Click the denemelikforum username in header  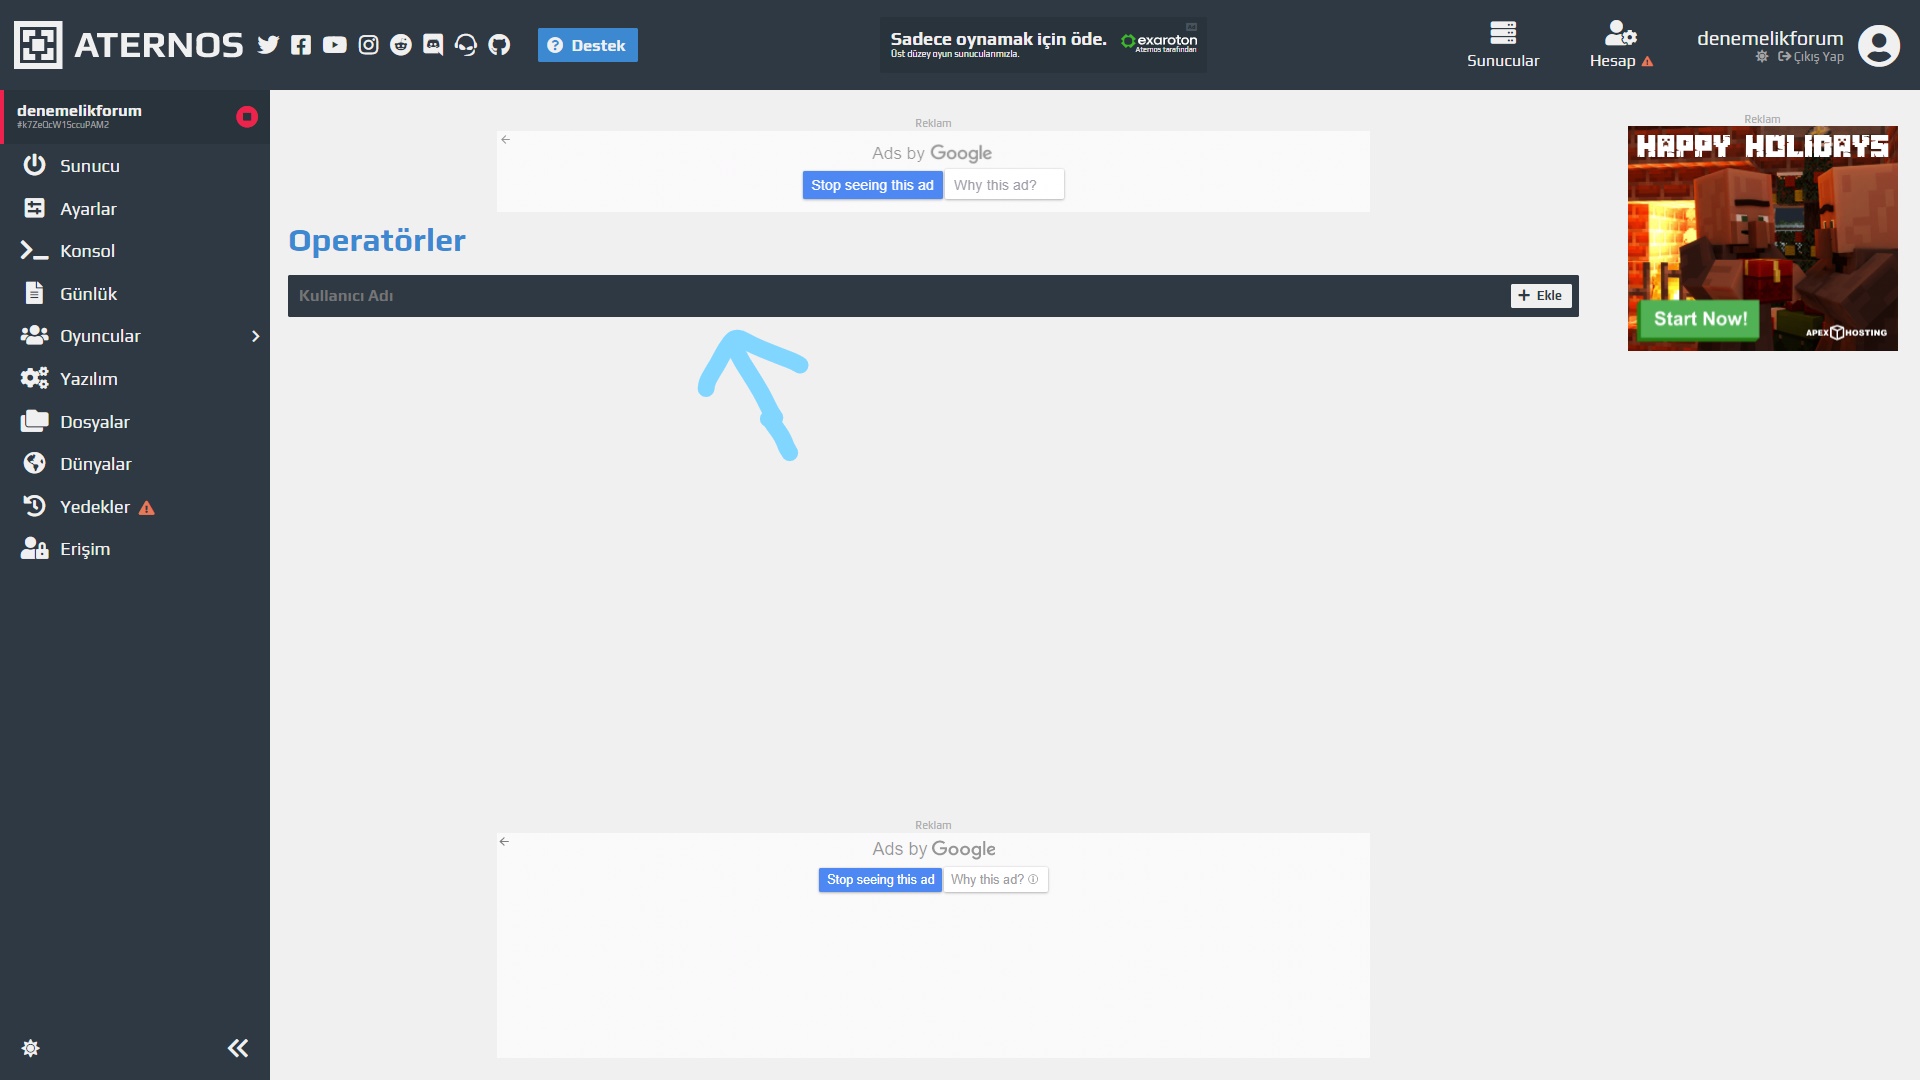click(x=1769, y=38)
